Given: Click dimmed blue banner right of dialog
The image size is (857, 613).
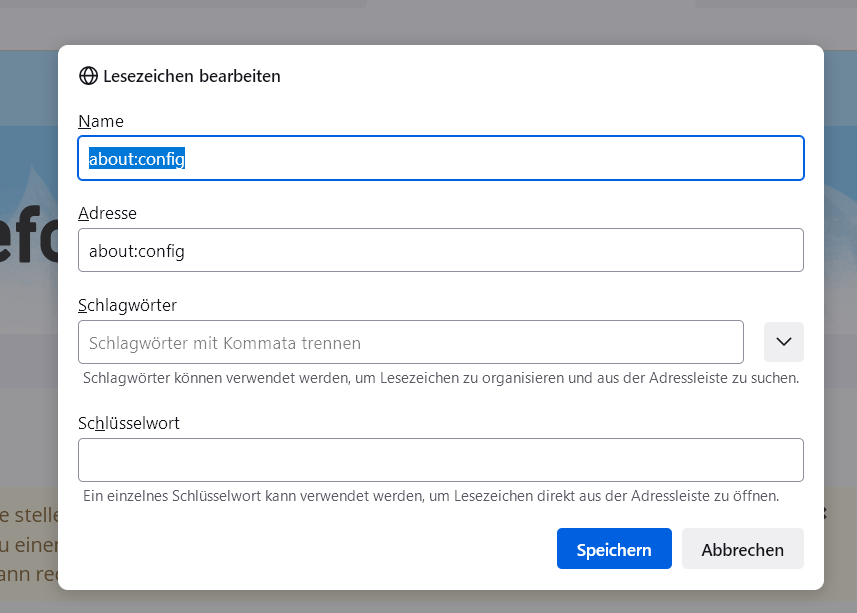Looking at the screenshot, I should point(840,200).
